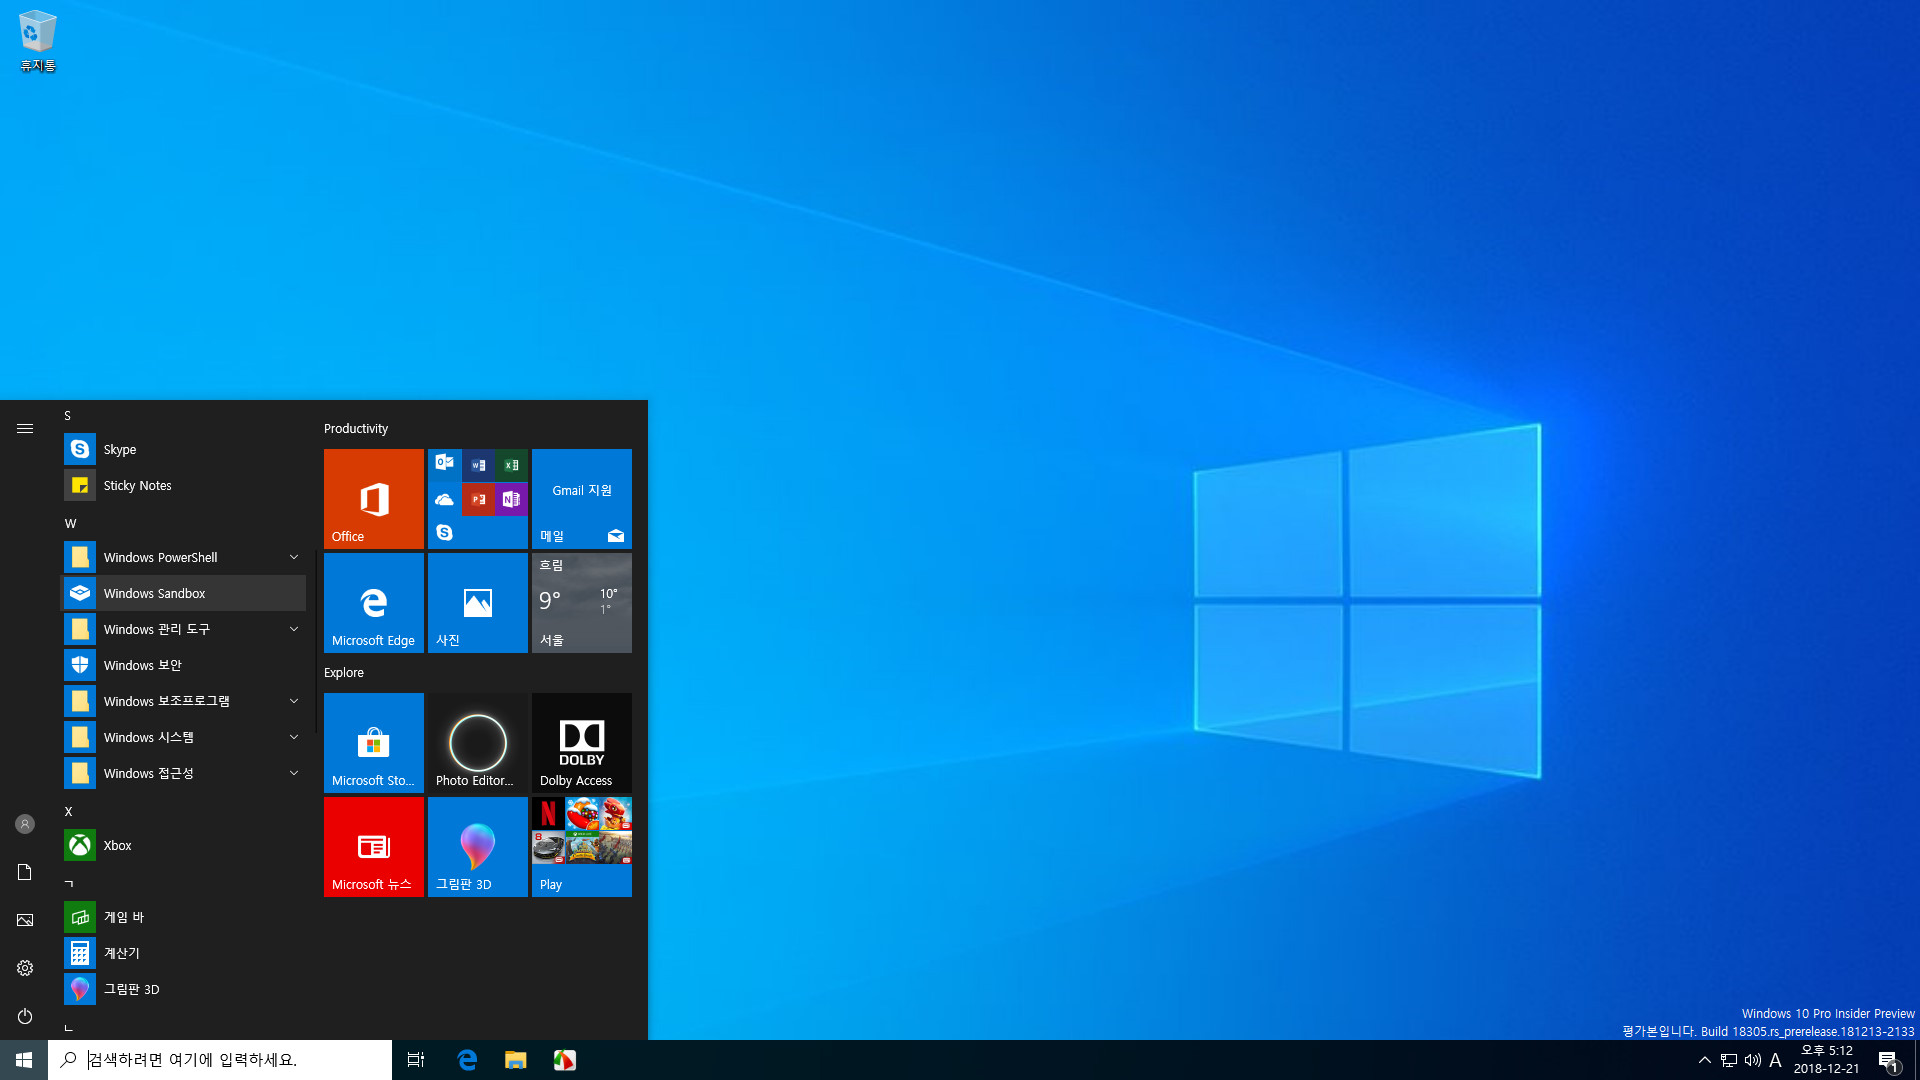This screenshot has height=1080, width=1920.
Task: Click the Outlook icon in Office folder tile
Action: (445, 464)
